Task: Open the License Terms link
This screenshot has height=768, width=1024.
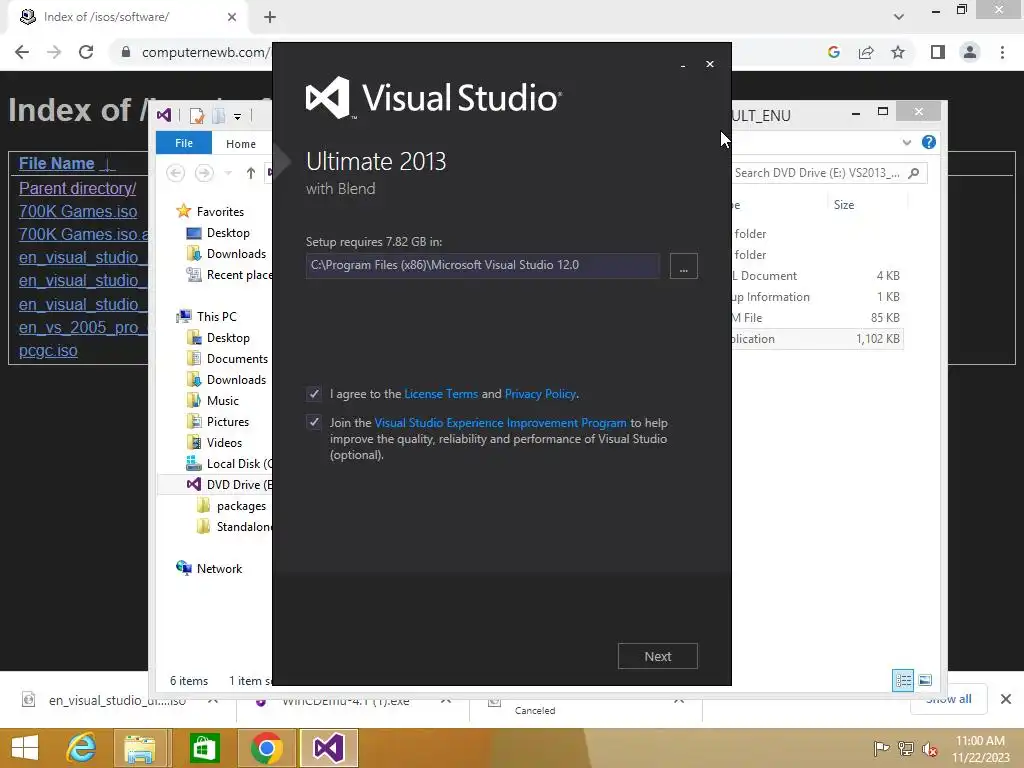Action: 441,394
